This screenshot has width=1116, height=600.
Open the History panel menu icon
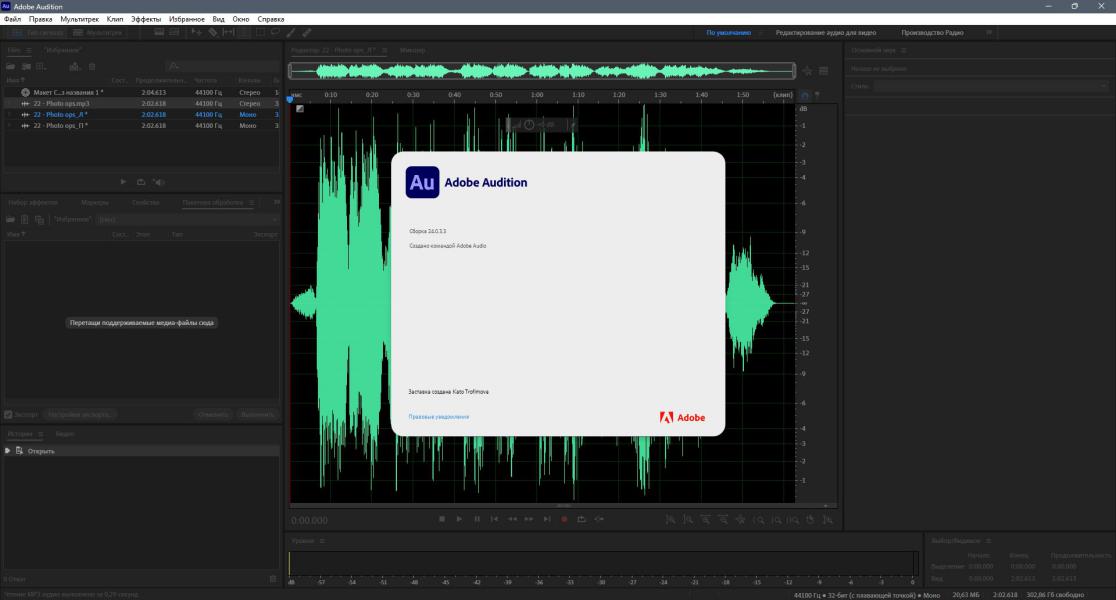pos(41,434)
